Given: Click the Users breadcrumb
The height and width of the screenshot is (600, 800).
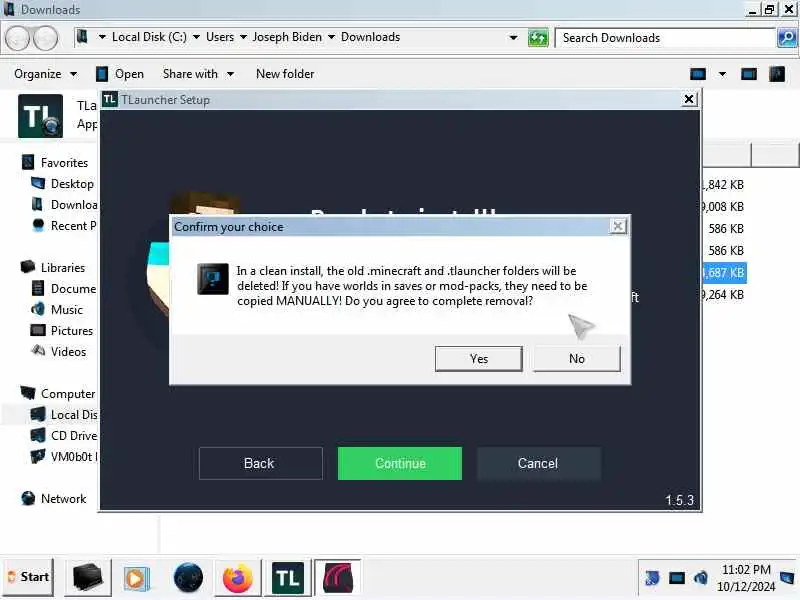Looking at the screenshot, I should click(220, 37).
